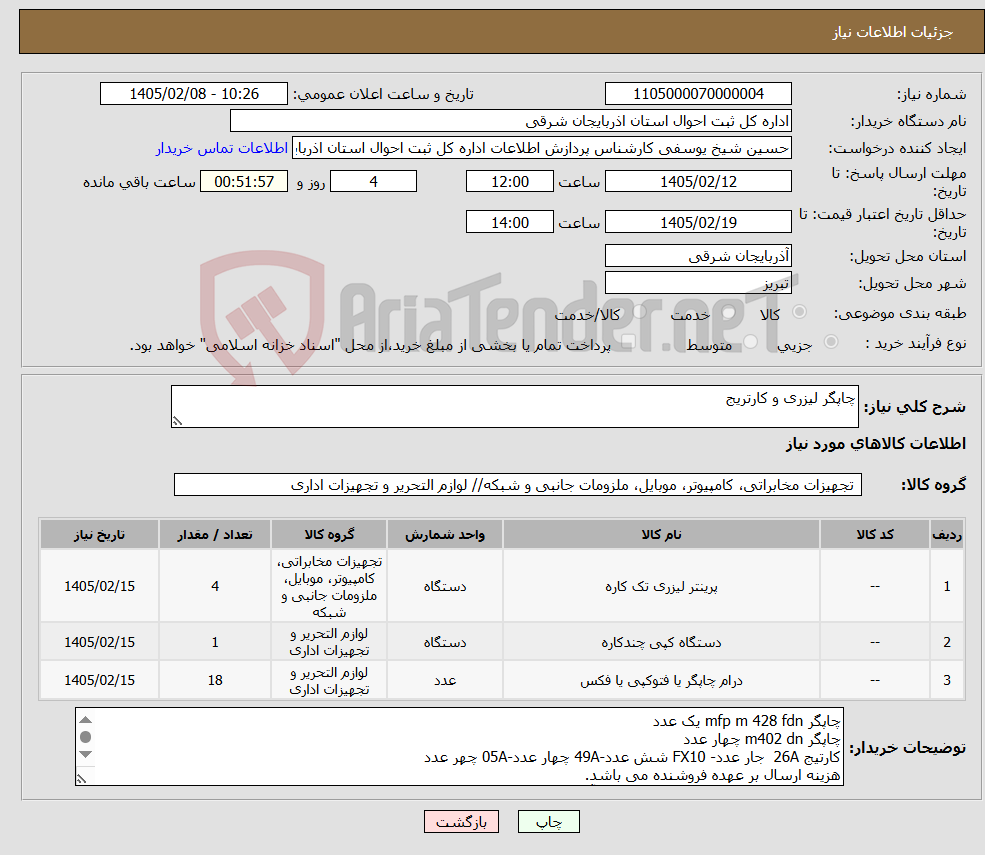The image size is (985, 855).
Task: Click the resize handle of description box
Action: click(x=177, y=422)
